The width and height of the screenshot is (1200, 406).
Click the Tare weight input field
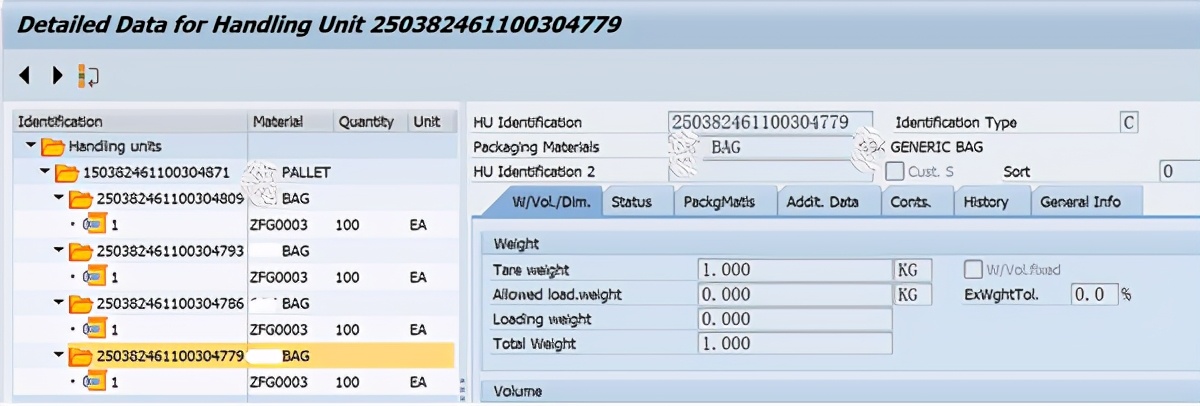(793, 270)
